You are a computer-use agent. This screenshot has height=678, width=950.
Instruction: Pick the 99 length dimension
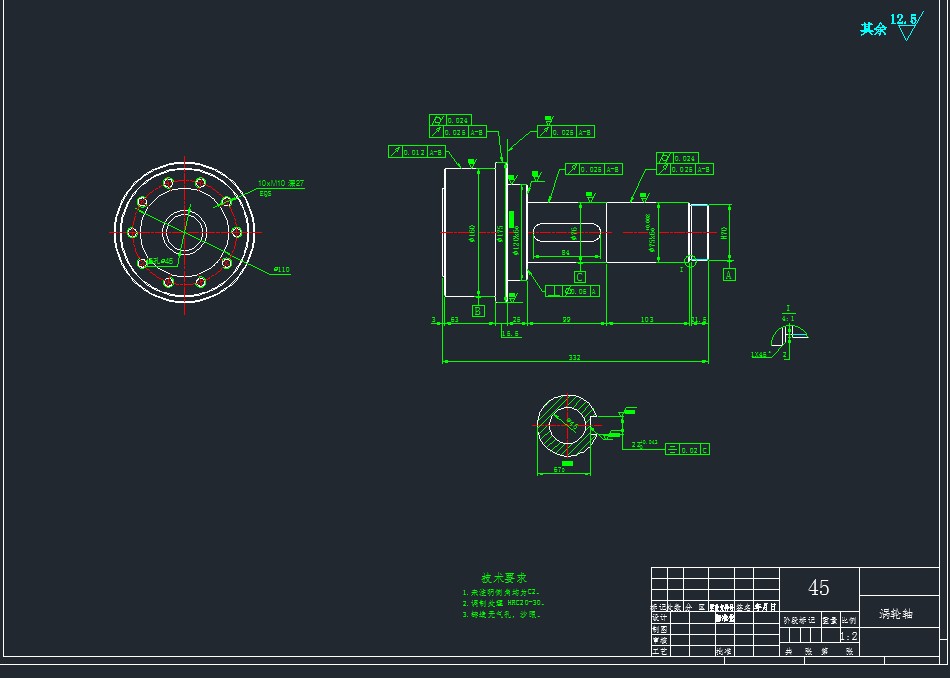point(566,319)
